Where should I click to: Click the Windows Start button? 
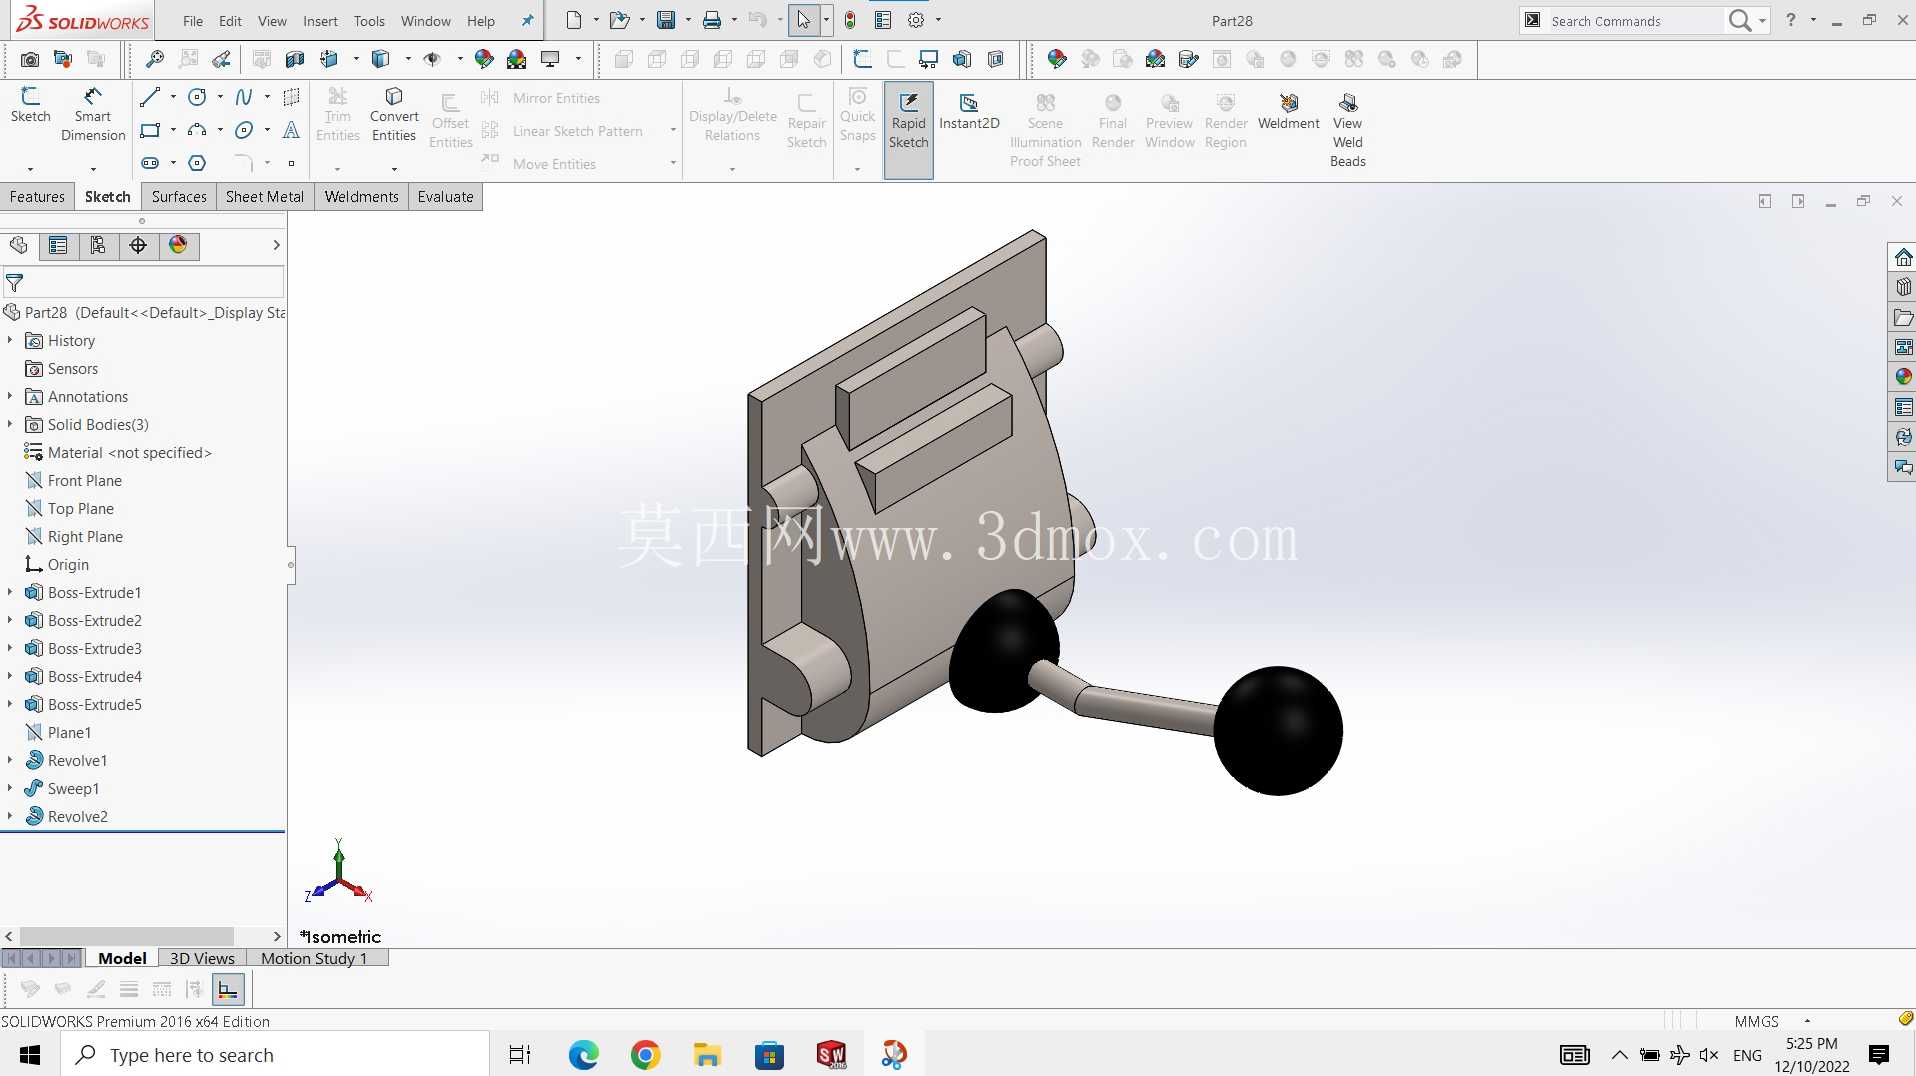(30, 1055)
